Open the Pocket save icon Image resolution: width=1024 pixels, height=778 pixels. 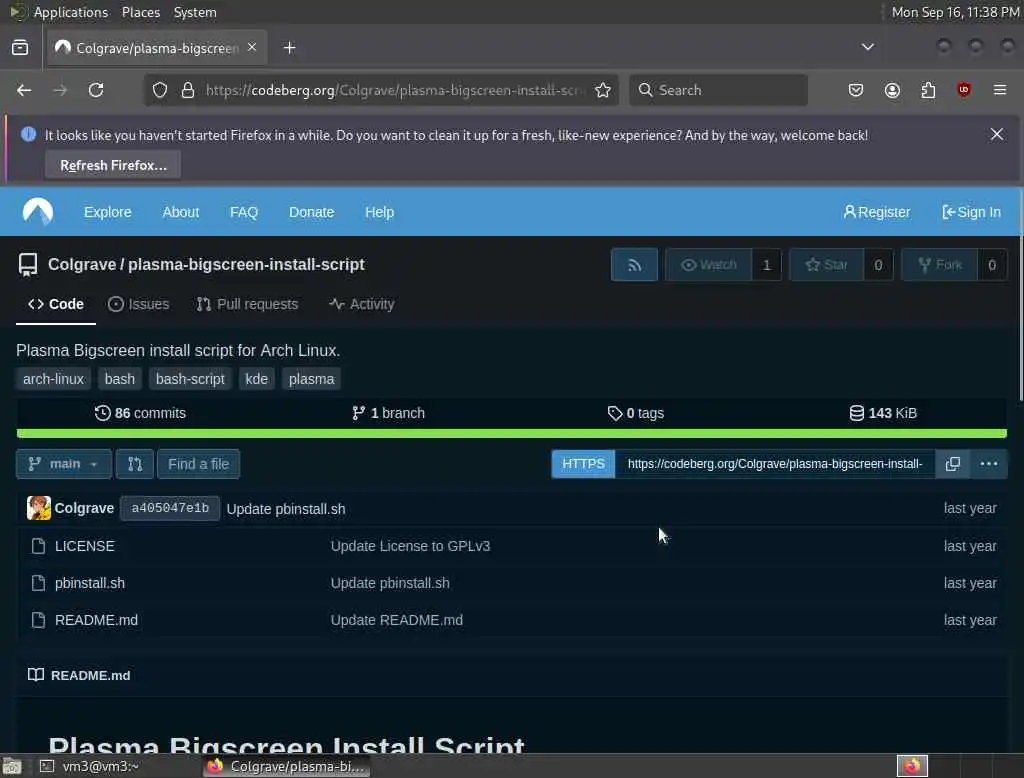pos(856,90)
